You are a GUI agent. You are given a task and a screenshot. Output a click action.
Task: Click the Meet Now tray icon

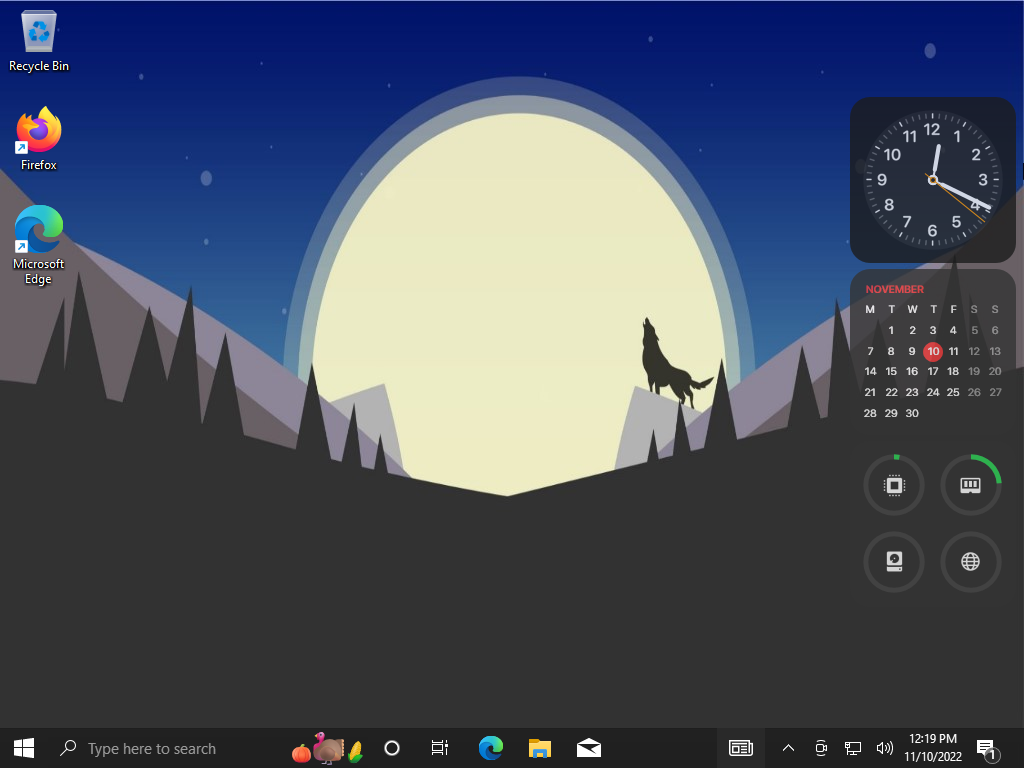(x=821, y=748)
